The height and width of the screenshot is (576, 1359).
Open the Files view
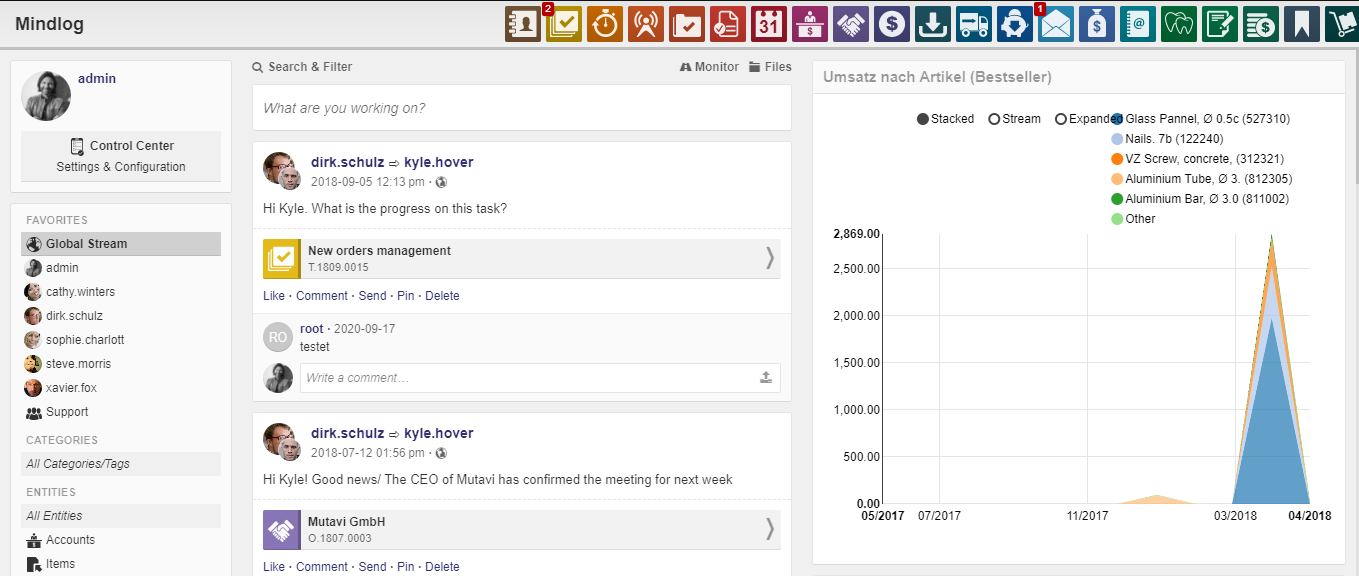(x=770, y=67)
